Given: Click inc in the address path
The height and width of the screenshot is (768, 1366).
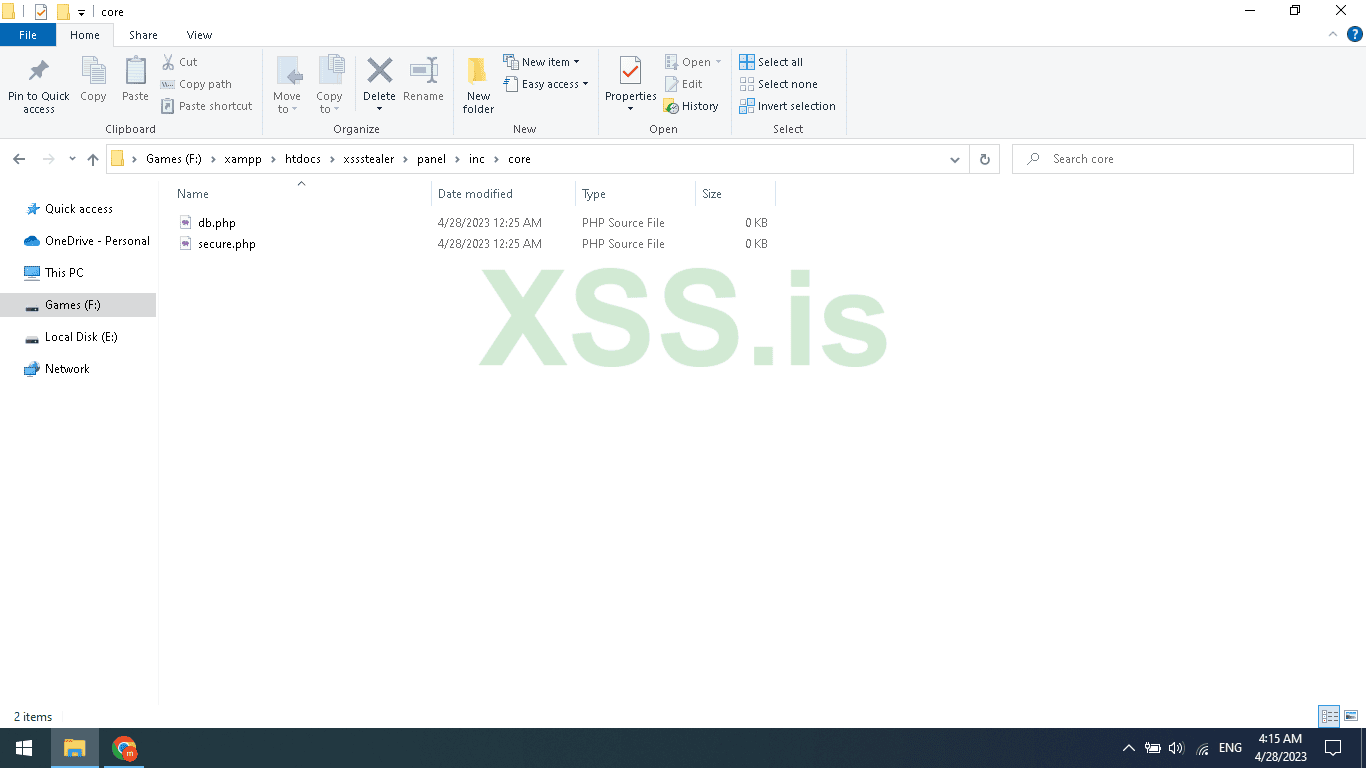Looking at the screenshot, I should coord(477,159).
